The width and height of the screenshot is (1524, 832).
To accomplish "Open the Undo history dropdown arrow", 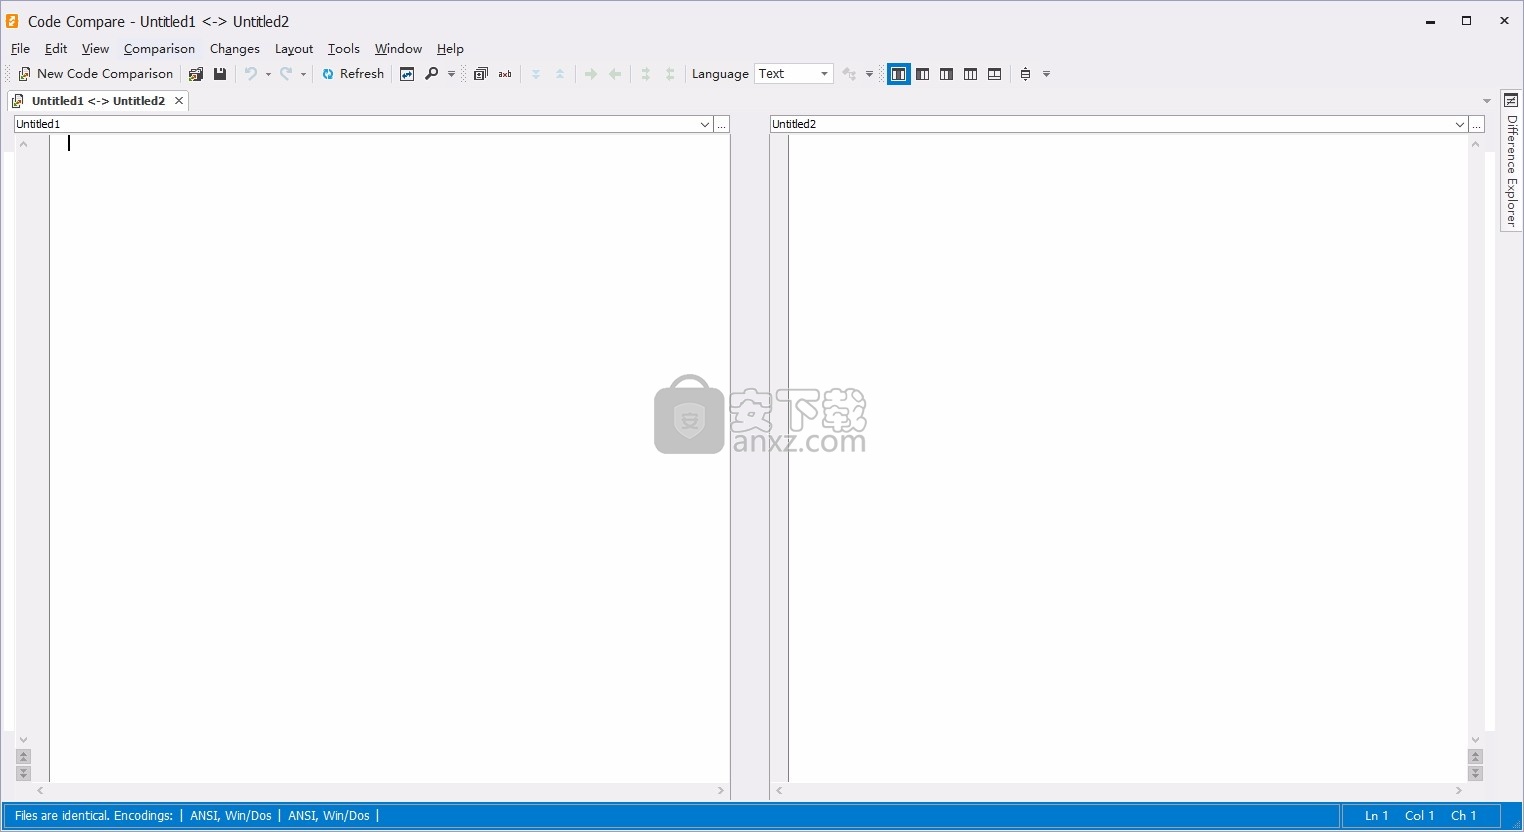I will (x=268, y=74).
